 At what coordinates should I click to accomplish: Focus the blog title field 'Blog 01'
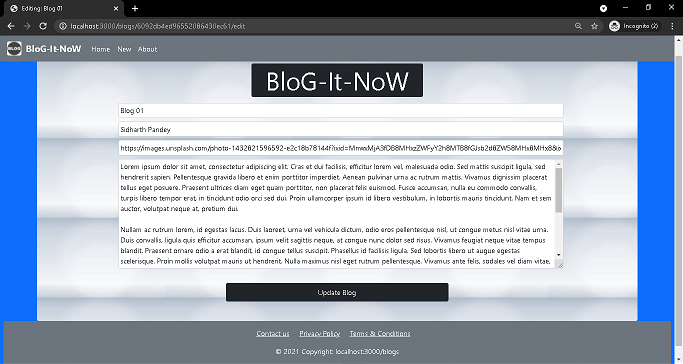[341, 111]
